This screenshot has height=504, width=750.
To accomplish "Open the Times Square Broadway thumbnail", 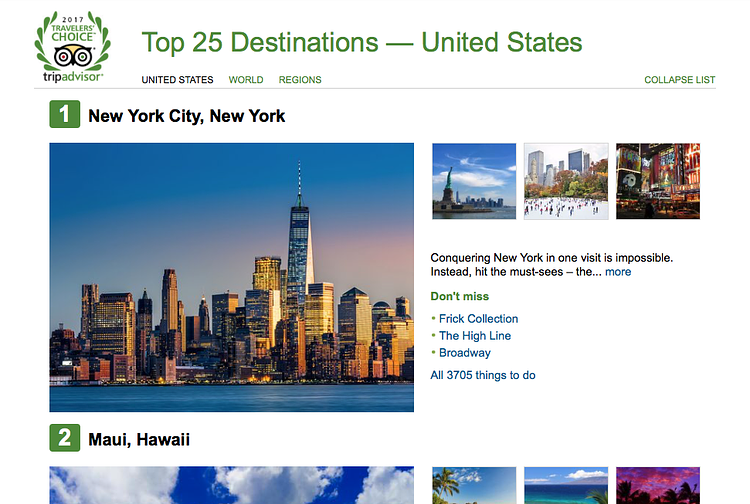I will 658,181.
